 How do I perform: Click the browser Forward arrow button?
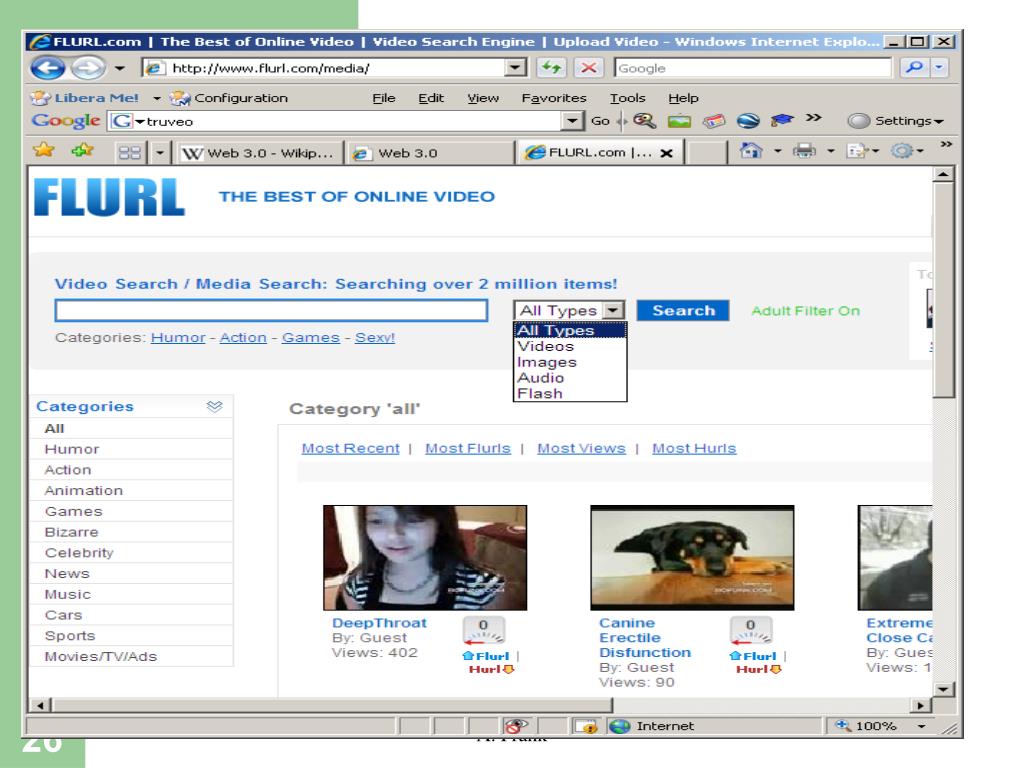(88, 67)
